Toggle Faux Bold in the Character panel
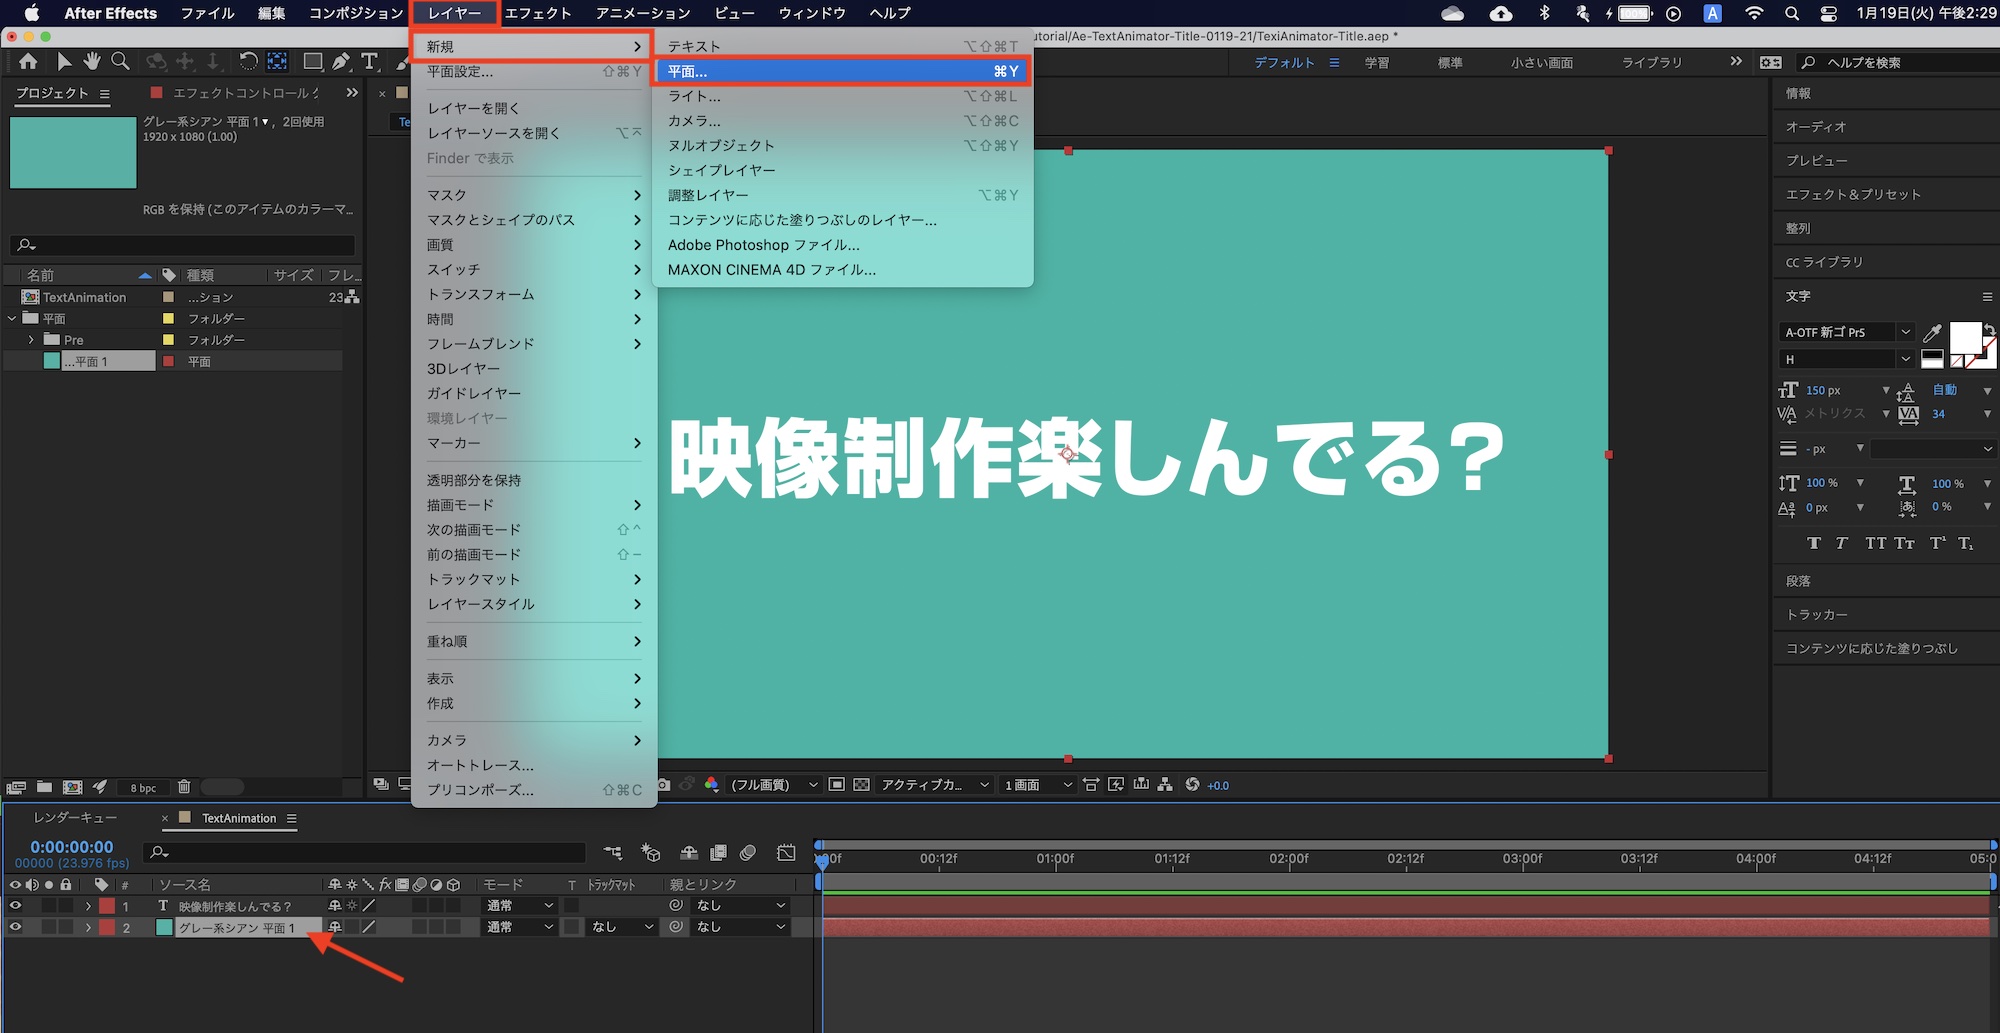This screenshot has height=1033, width=2000. coord(1813,544)
